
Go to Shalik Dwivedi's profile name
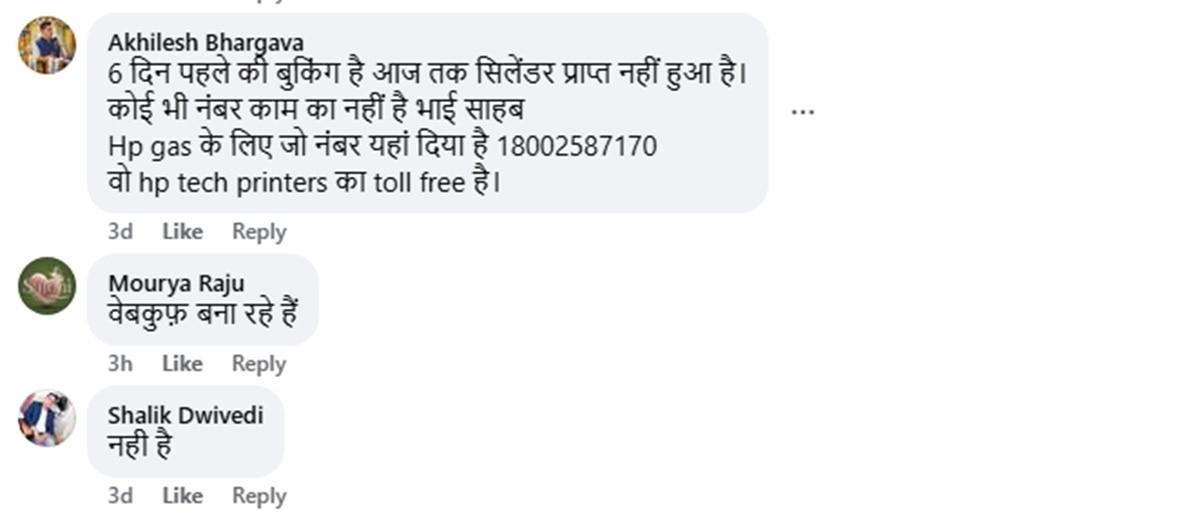click(186, 414)
